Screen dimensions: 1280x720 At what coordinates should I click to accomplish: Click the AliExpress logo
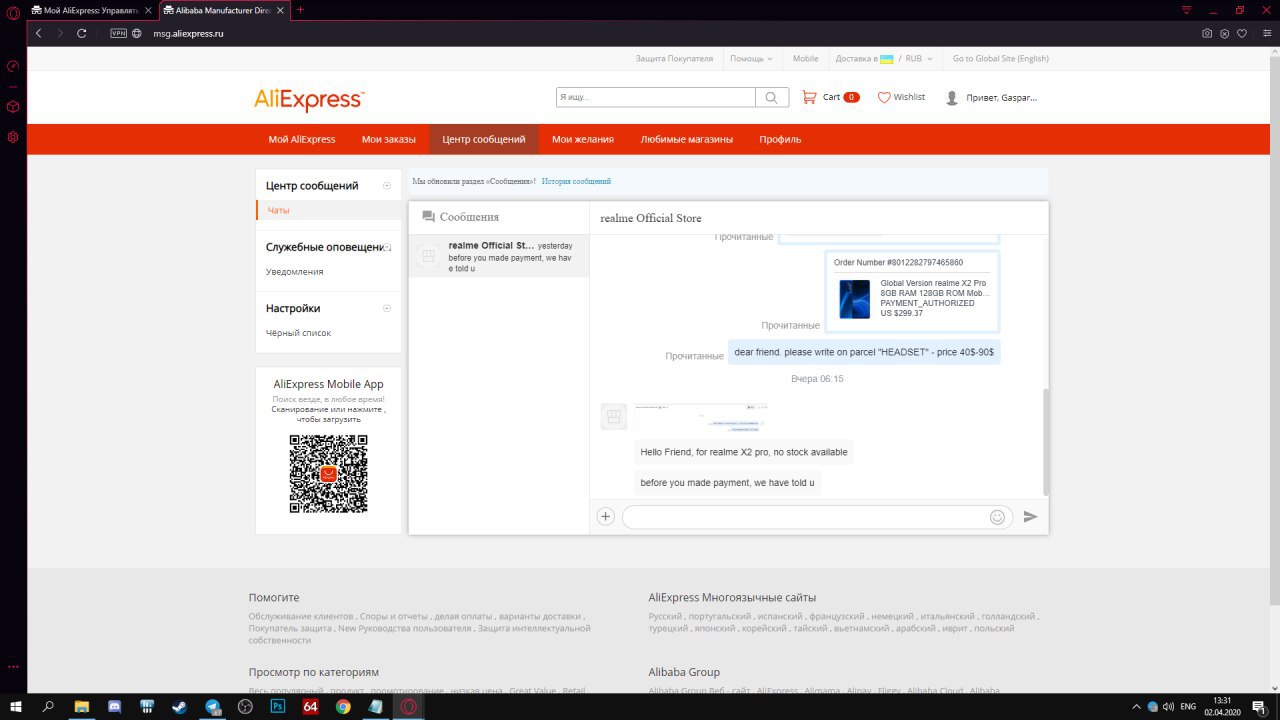309,99
